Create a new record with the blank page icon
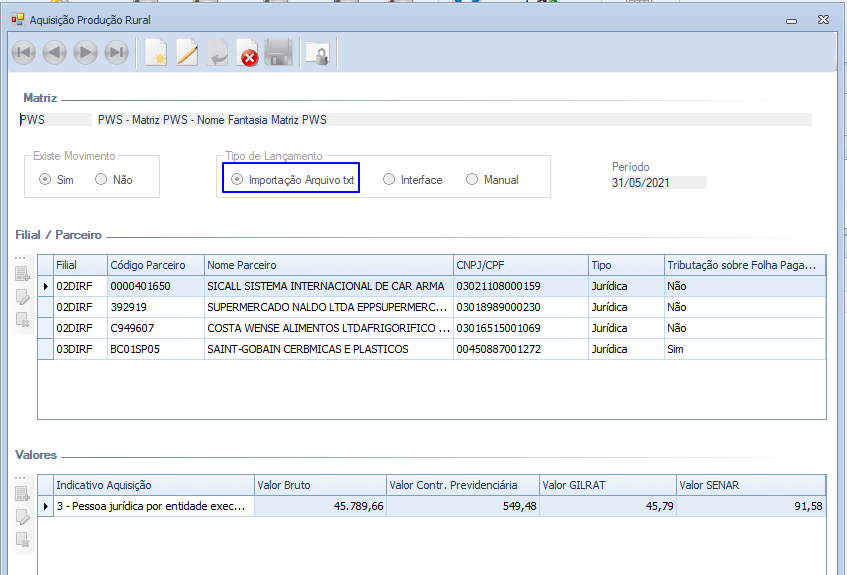Image resolution: width=847 pixels, height=575 pixels. coord(156,53)
